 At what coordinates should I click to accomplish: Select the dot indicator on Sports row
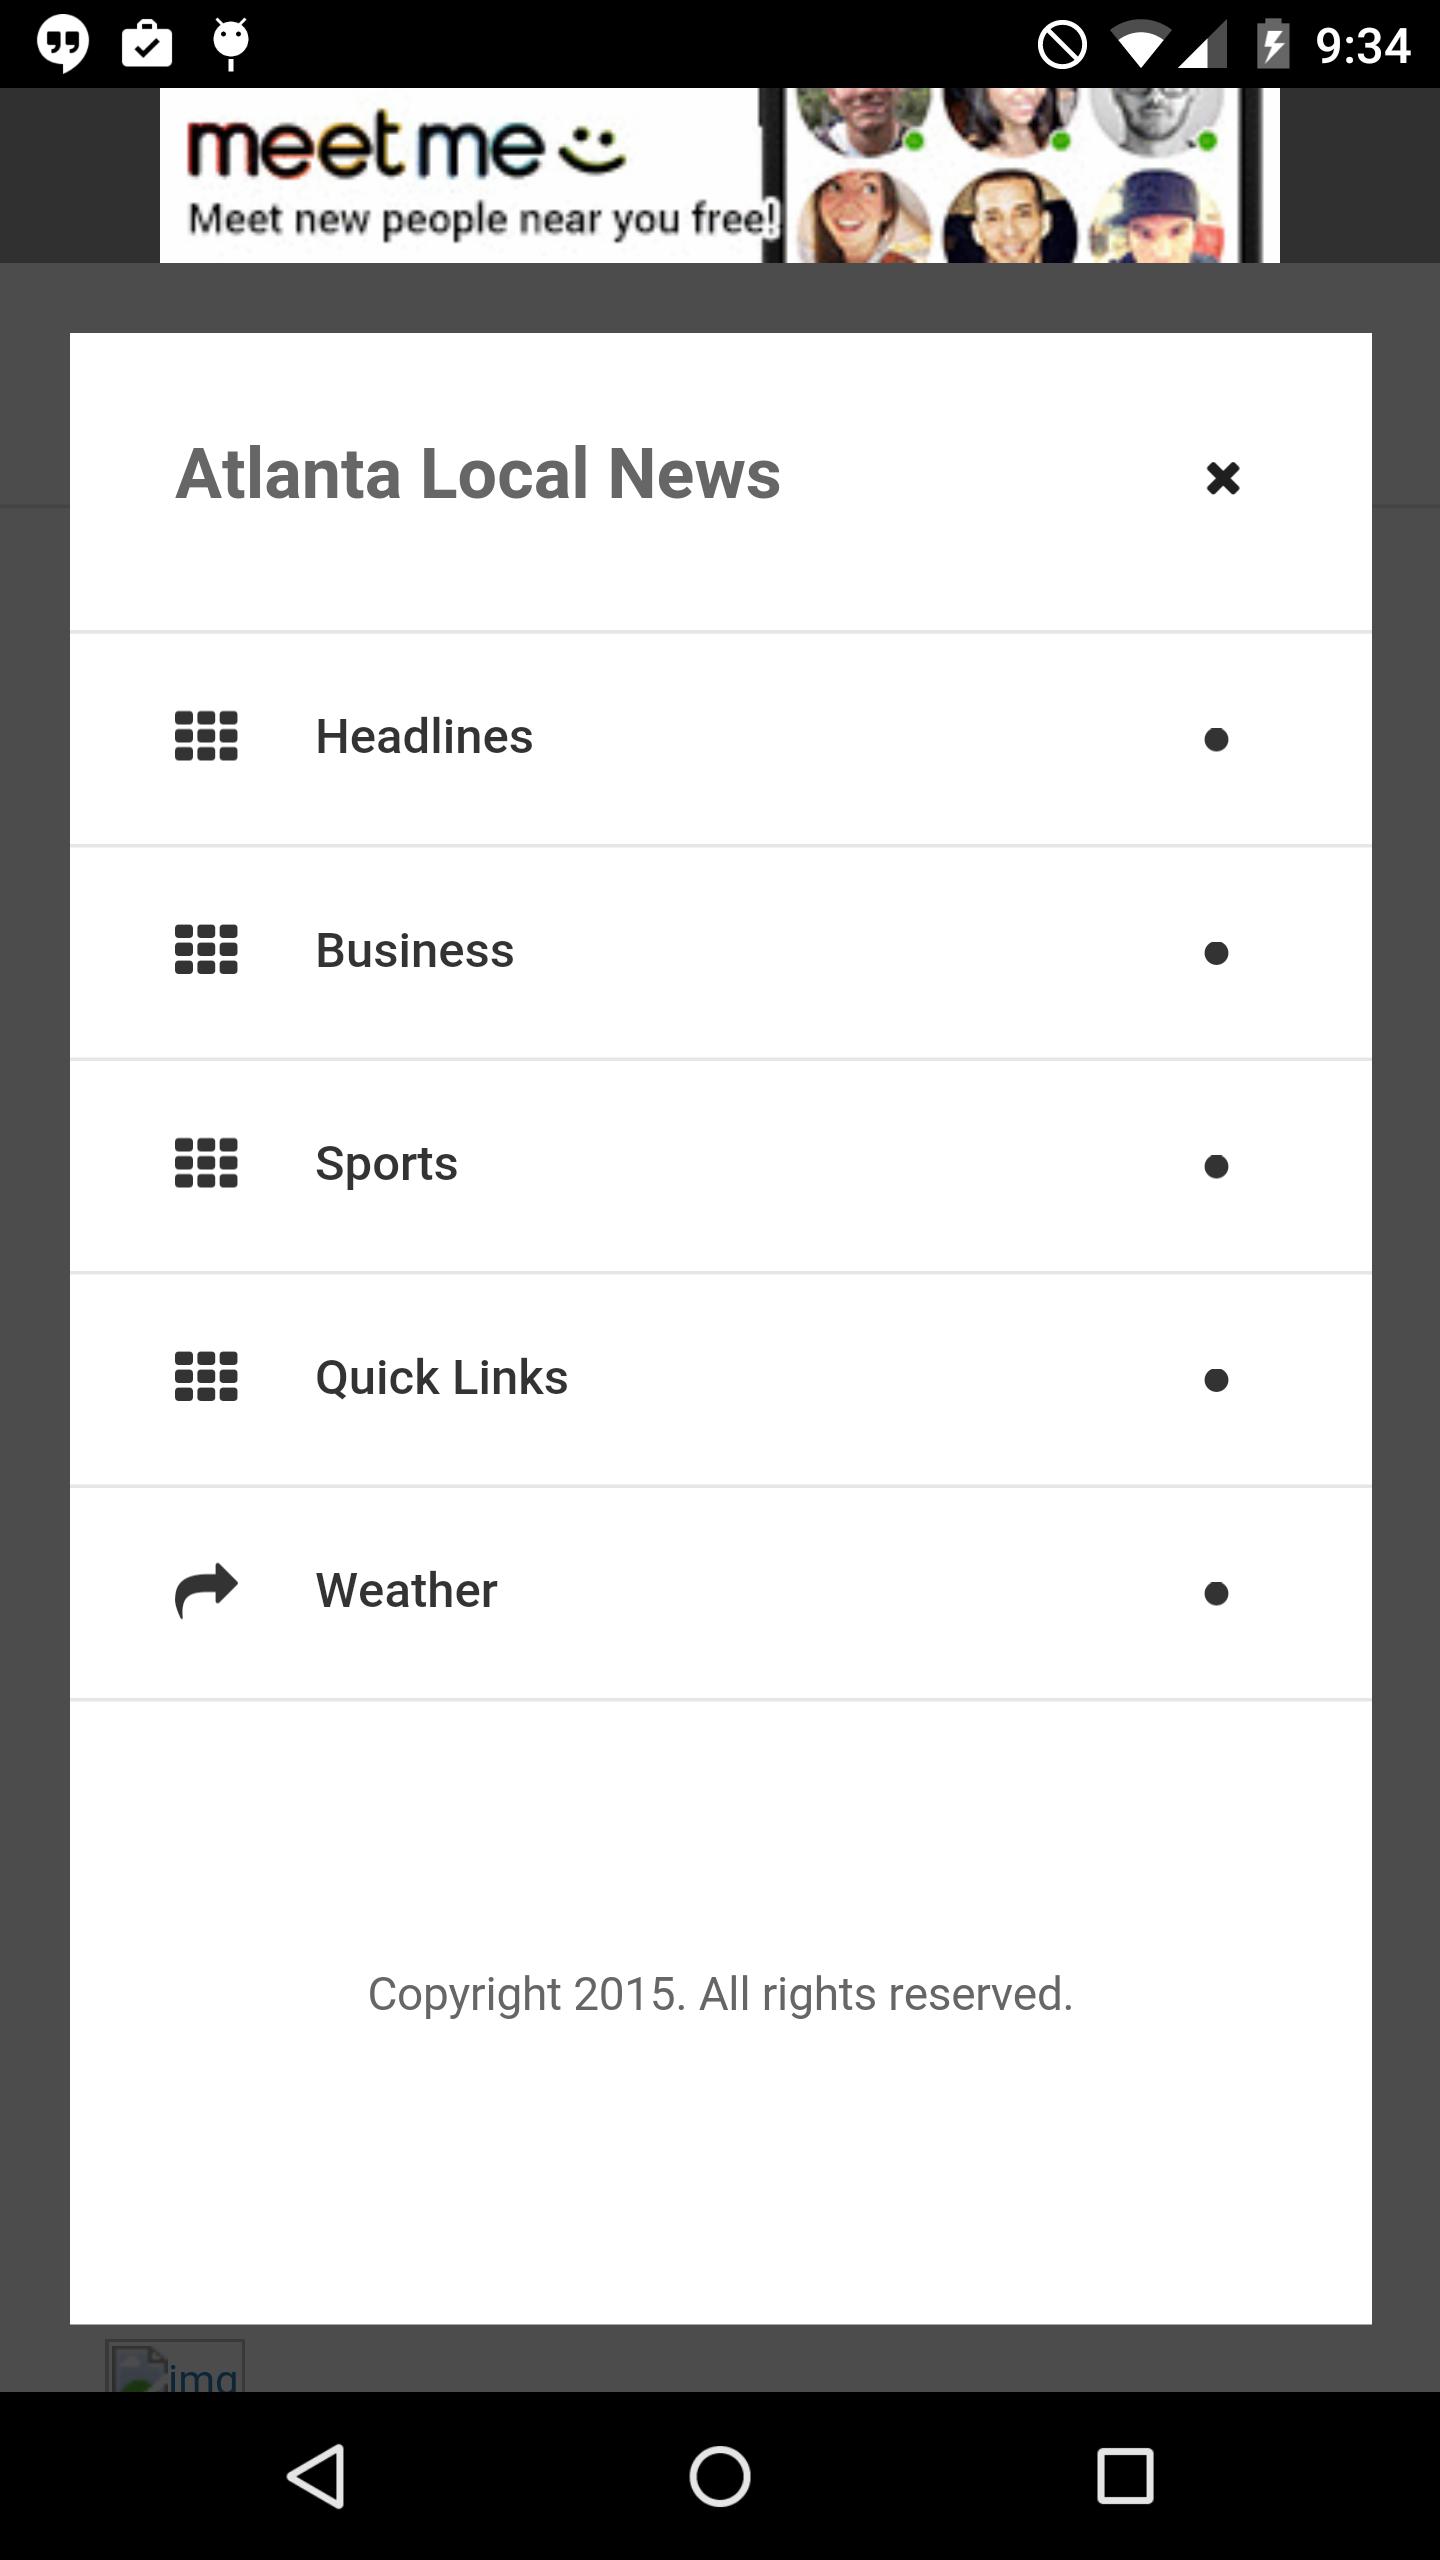[1216, 1167]
